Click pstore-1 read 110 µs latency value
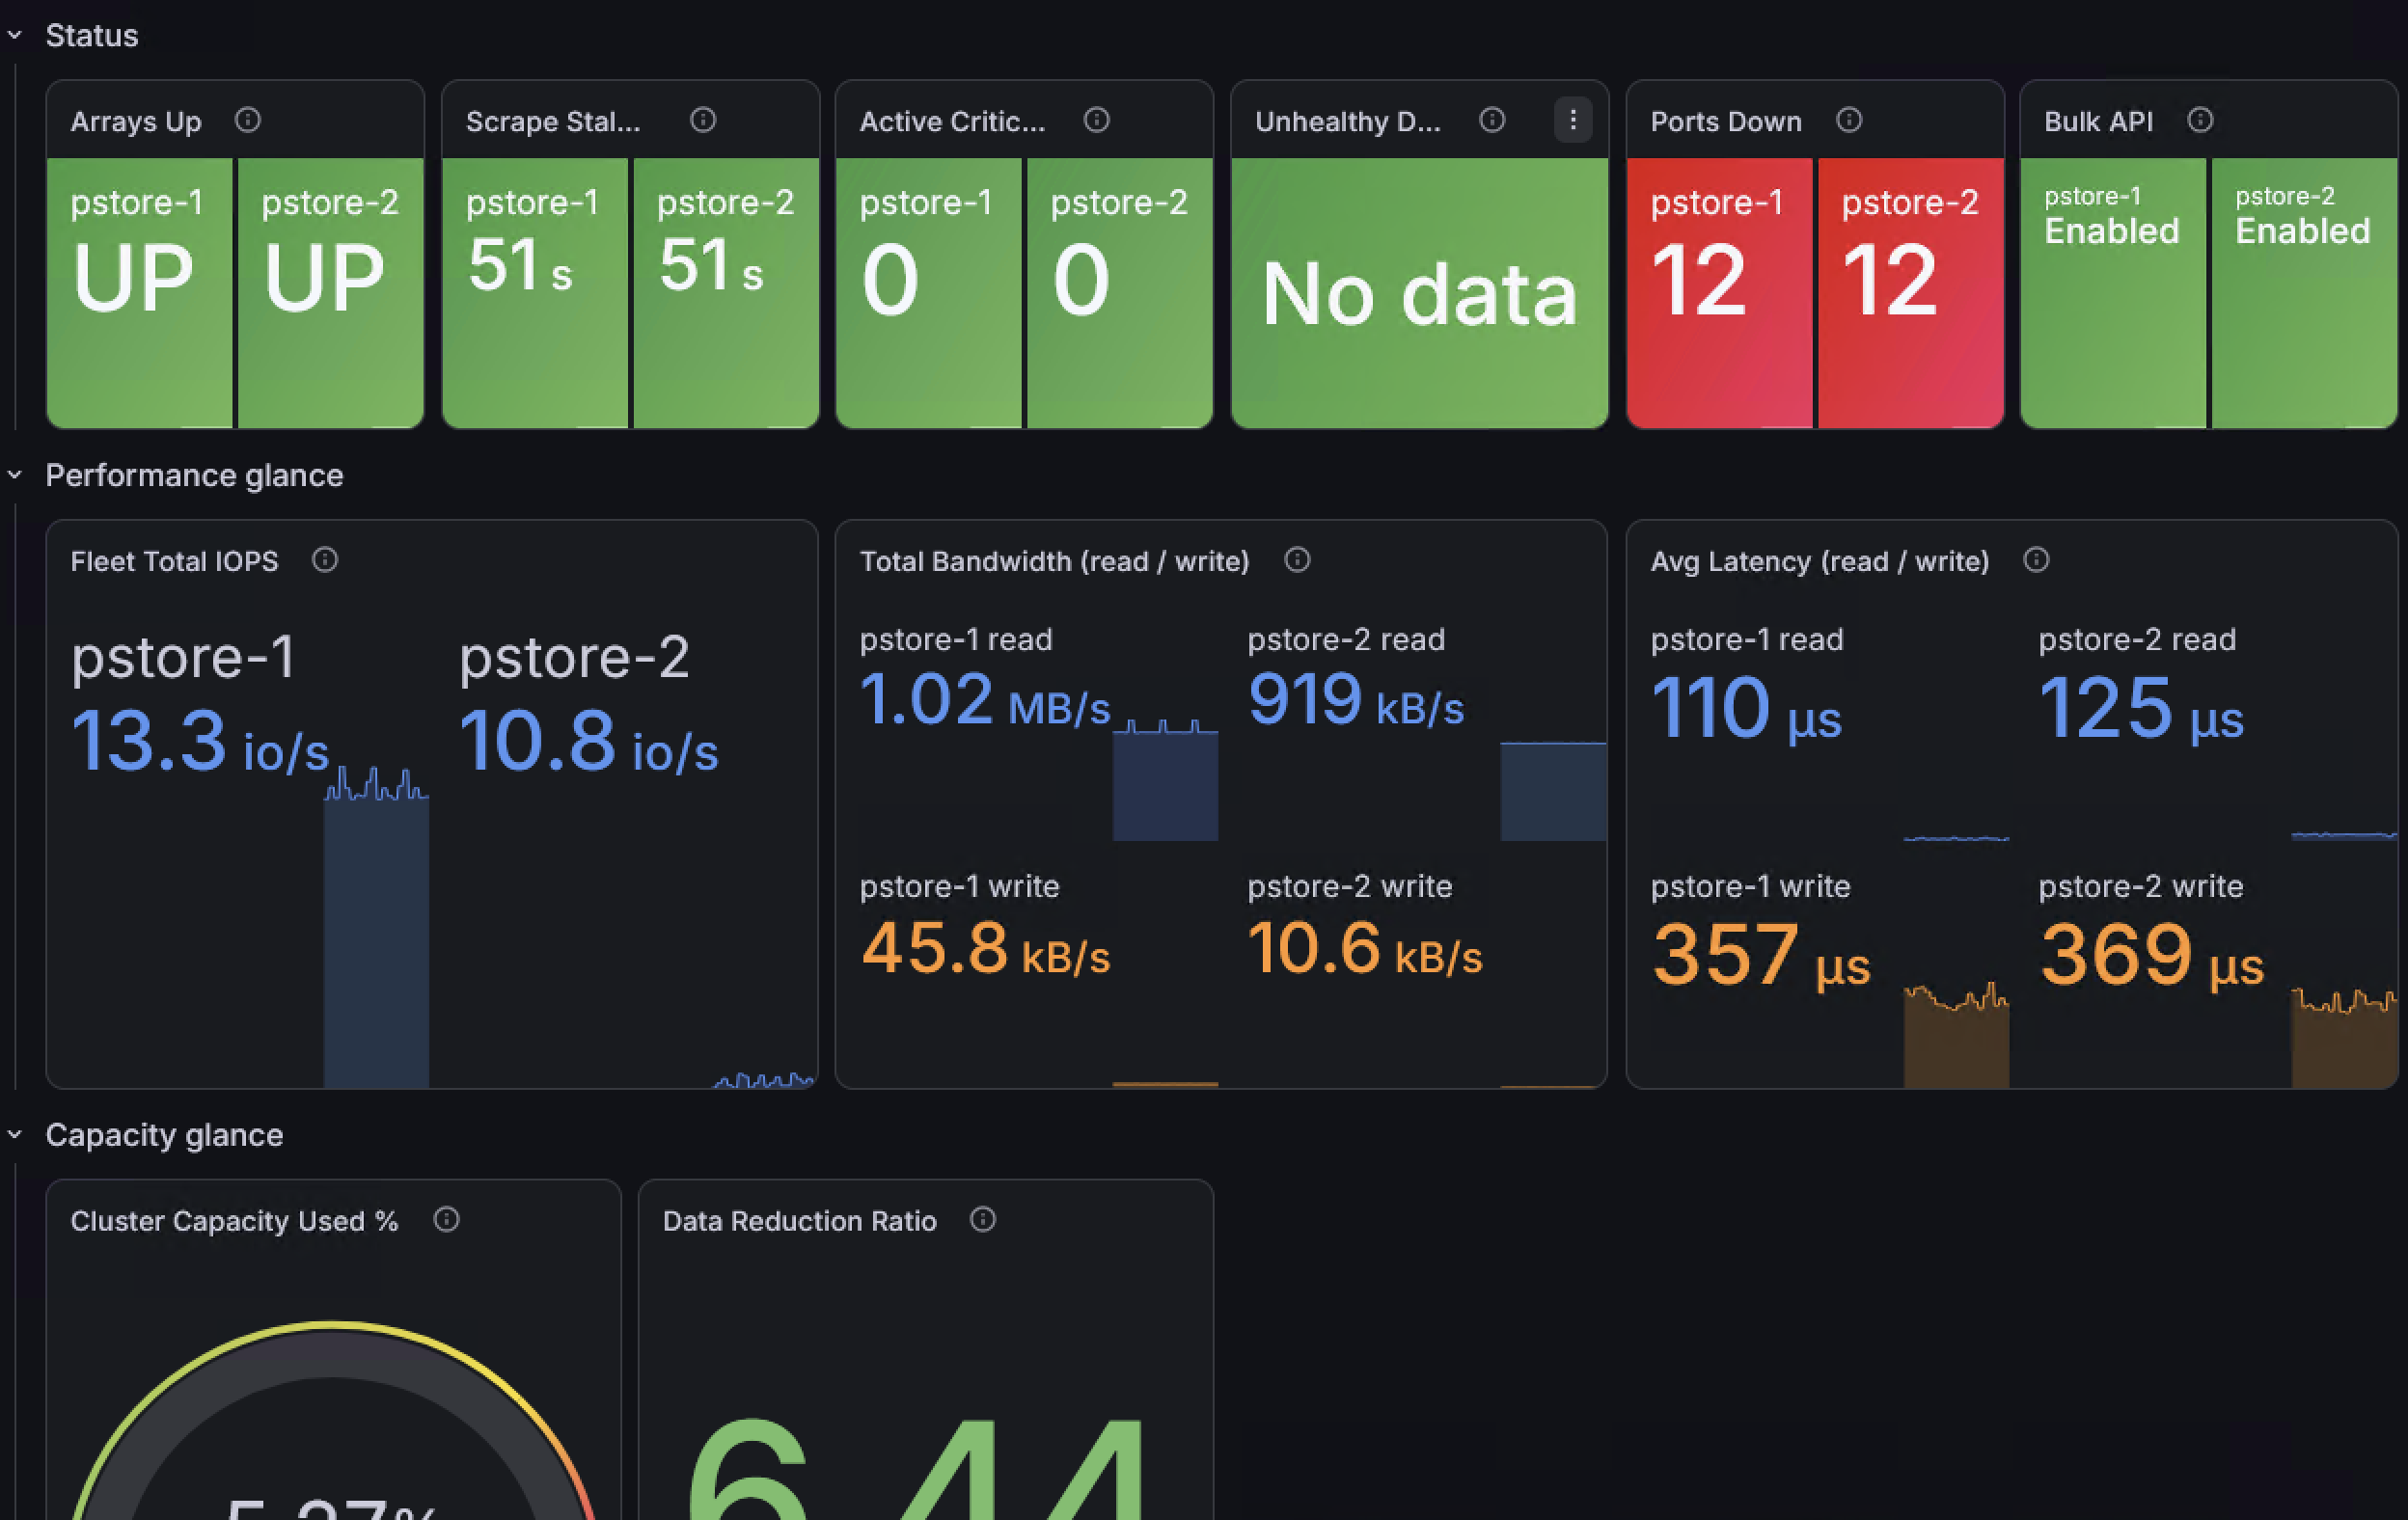Viewport: 2408px width, 1520px height. click(1746, 709)
